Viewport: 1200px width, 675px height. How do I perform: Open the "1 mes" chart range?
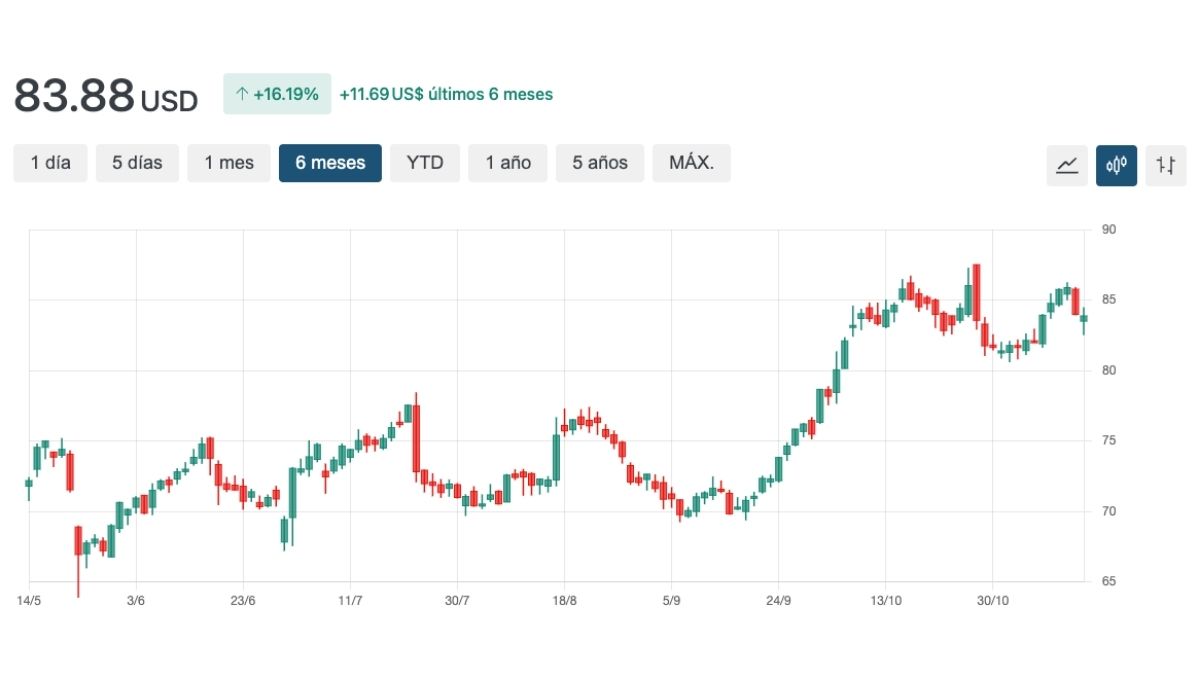coord(229,162)
